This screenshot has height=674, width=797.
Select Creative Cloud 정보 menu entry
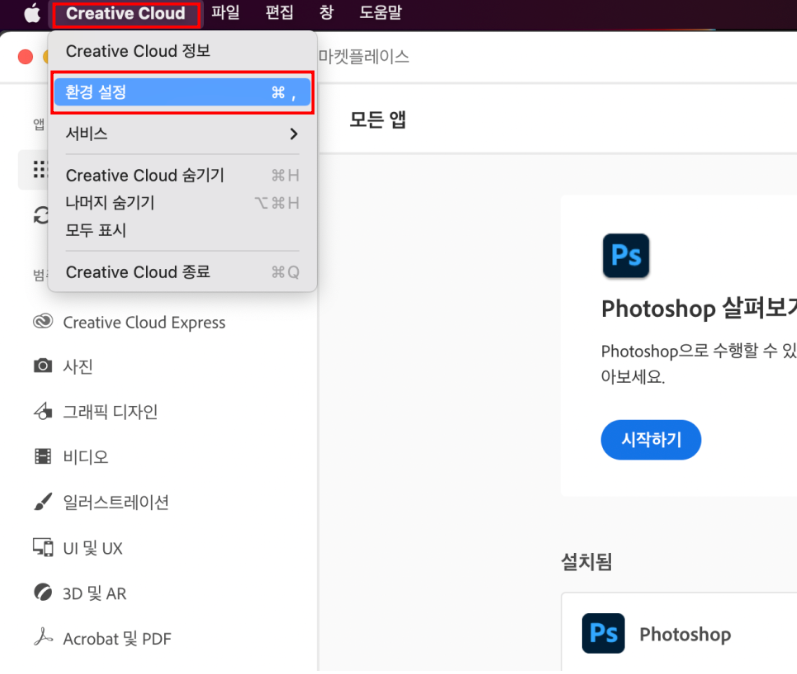[182, 51]
